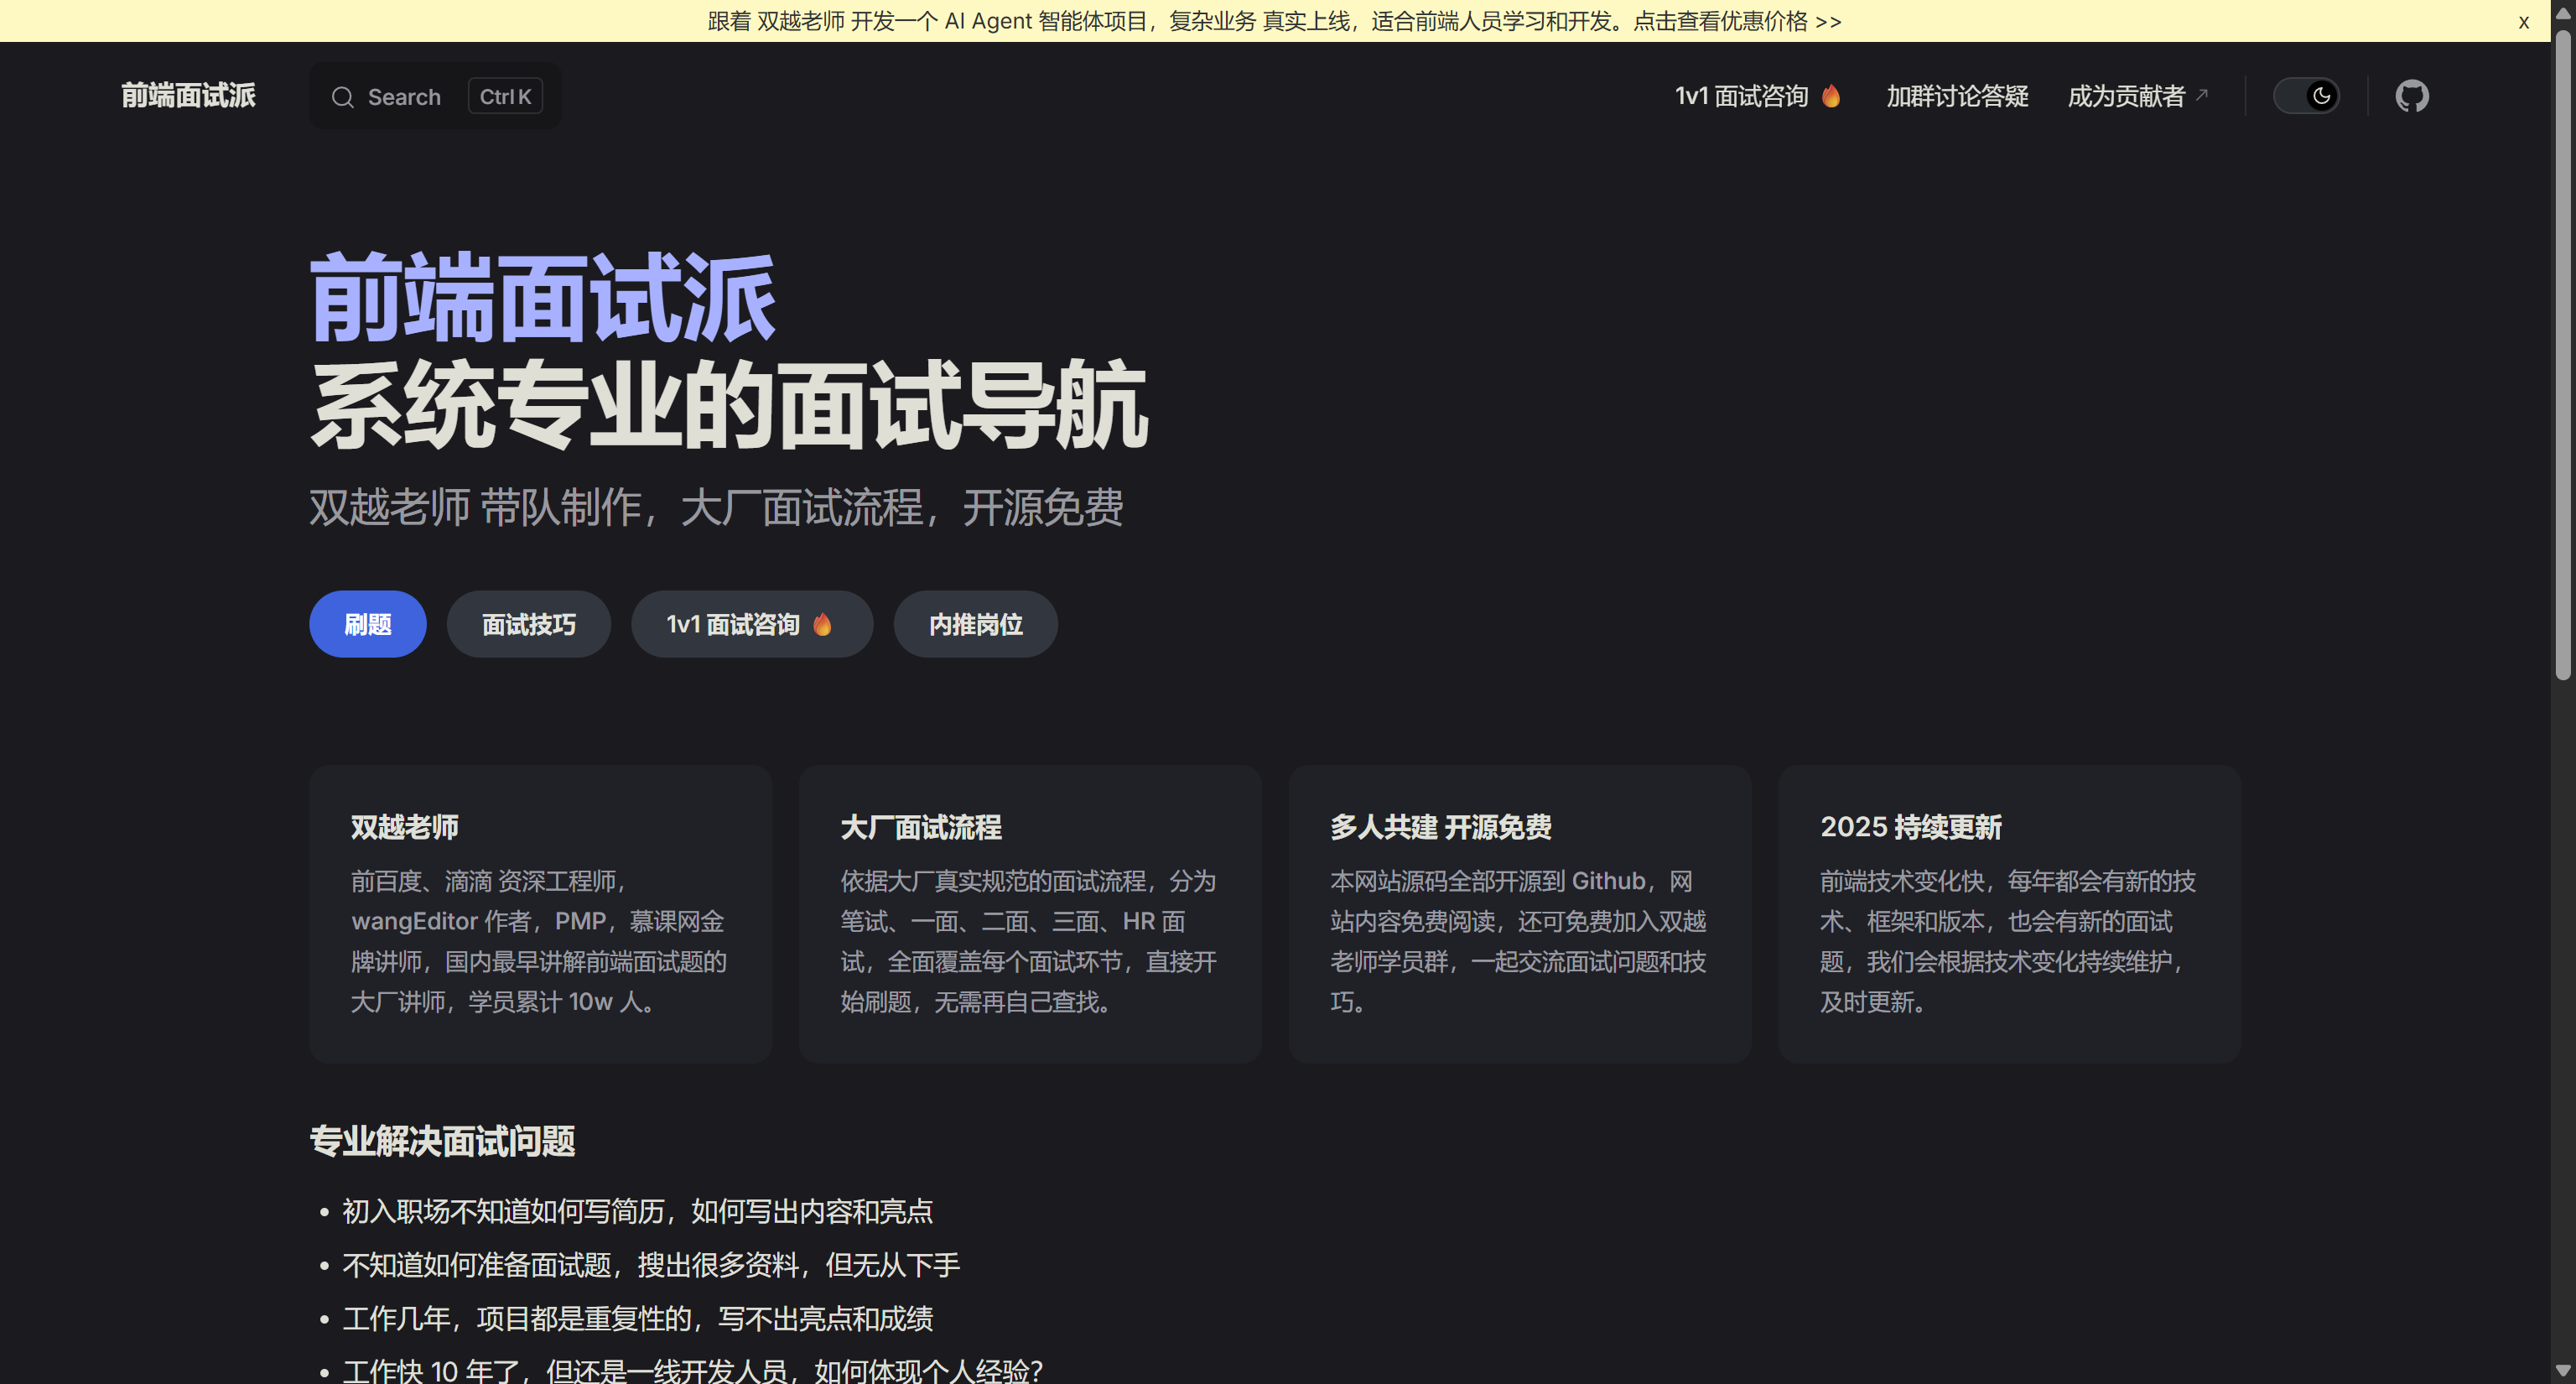
Task: Close the yellow announcement banner
Action: coord(2523,22)
